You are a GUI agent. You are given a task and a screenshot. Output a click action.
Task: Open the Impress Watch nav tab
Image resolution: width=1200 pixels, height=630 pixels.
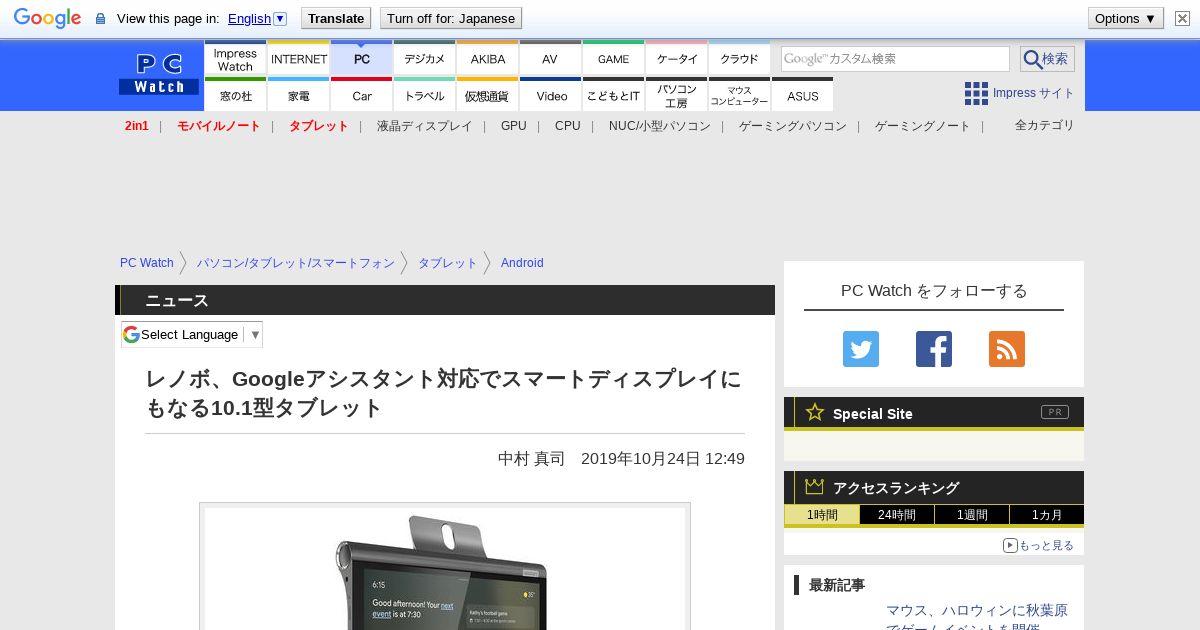tap(235, 59)
